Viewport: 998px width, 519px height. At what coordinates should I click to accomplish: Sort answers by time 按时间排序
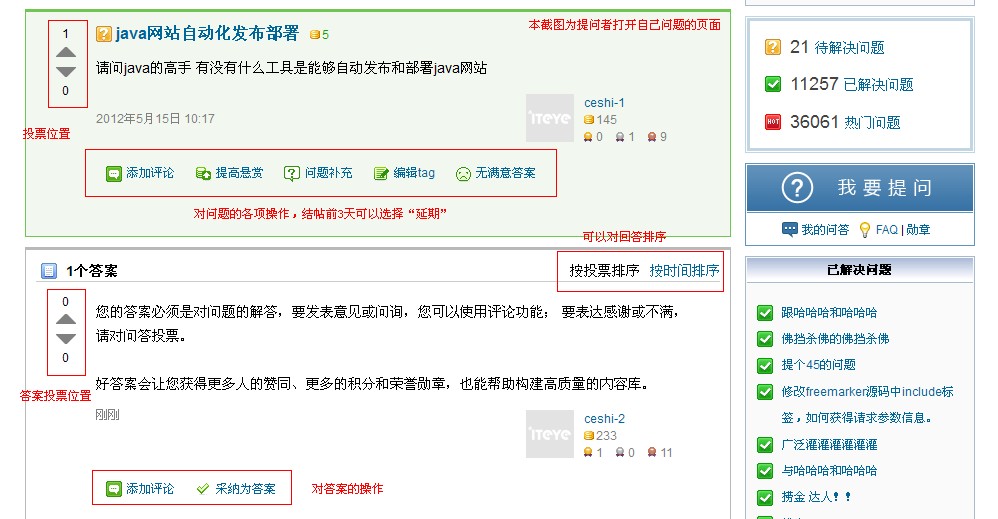tap(684, 271)
